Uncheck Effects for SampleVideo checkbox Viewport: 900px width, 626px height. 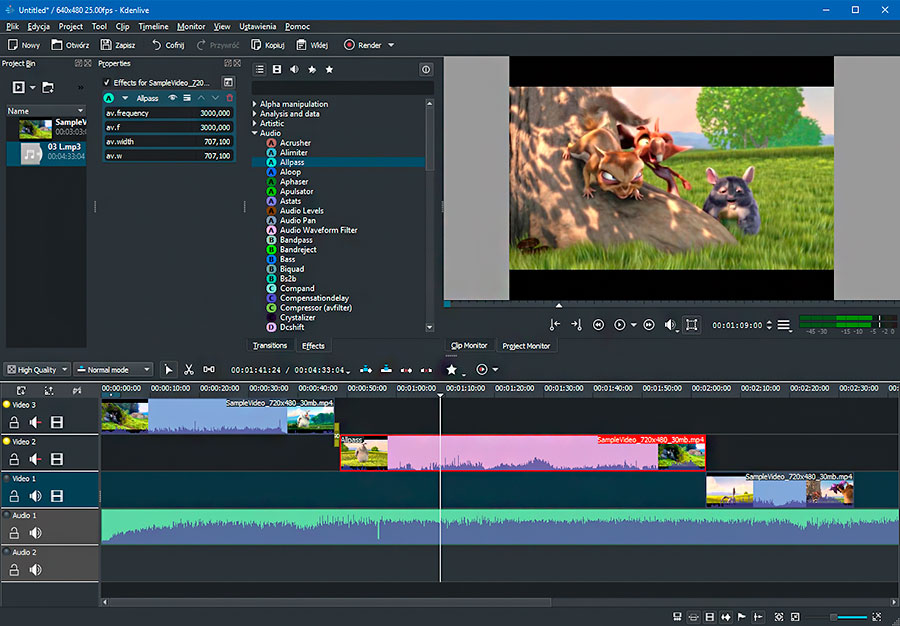[107, 83]
